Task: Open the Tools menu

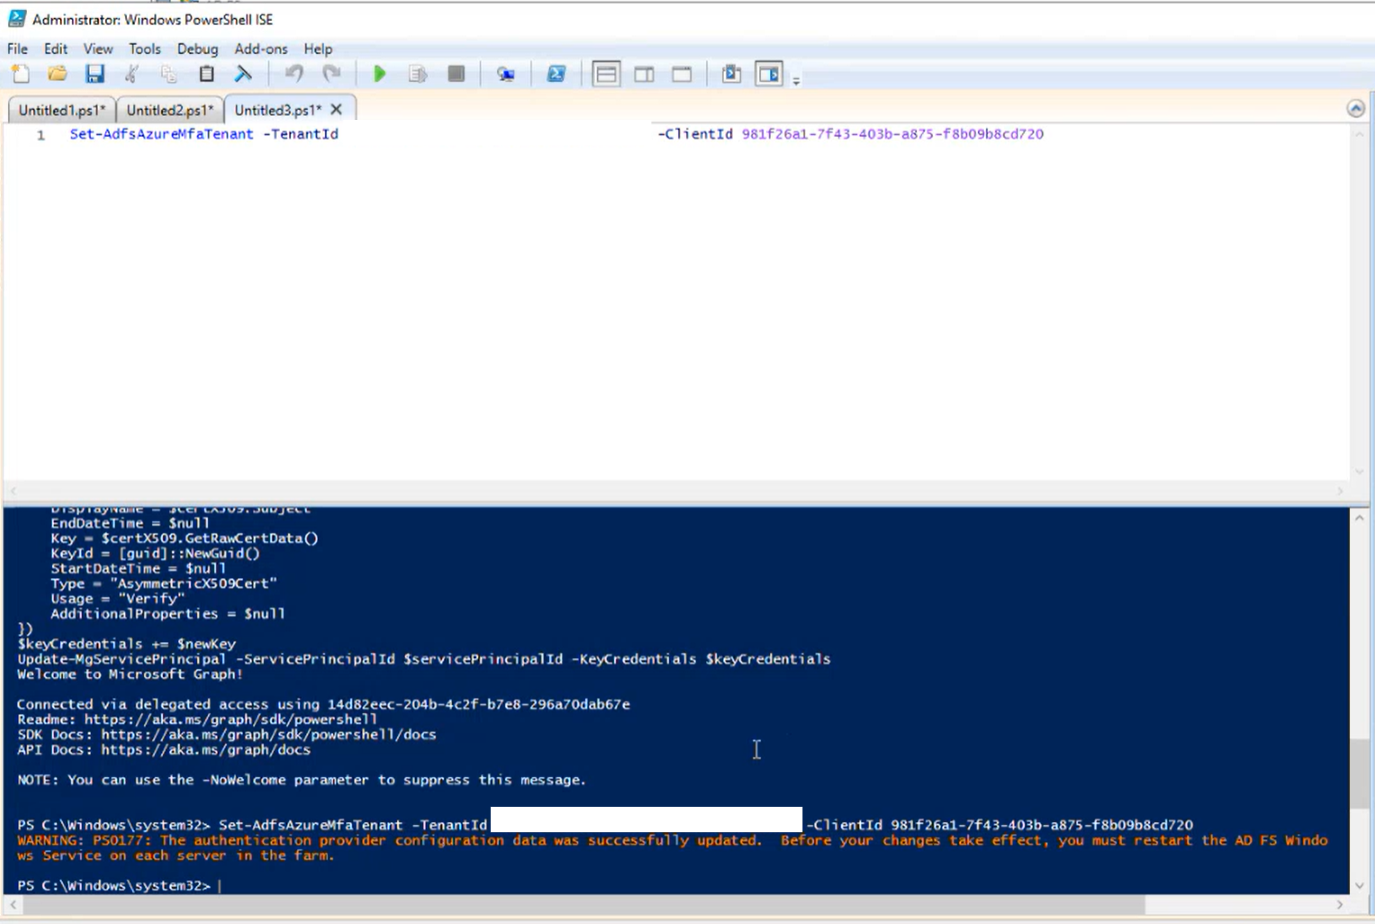Action: point(145,48)
